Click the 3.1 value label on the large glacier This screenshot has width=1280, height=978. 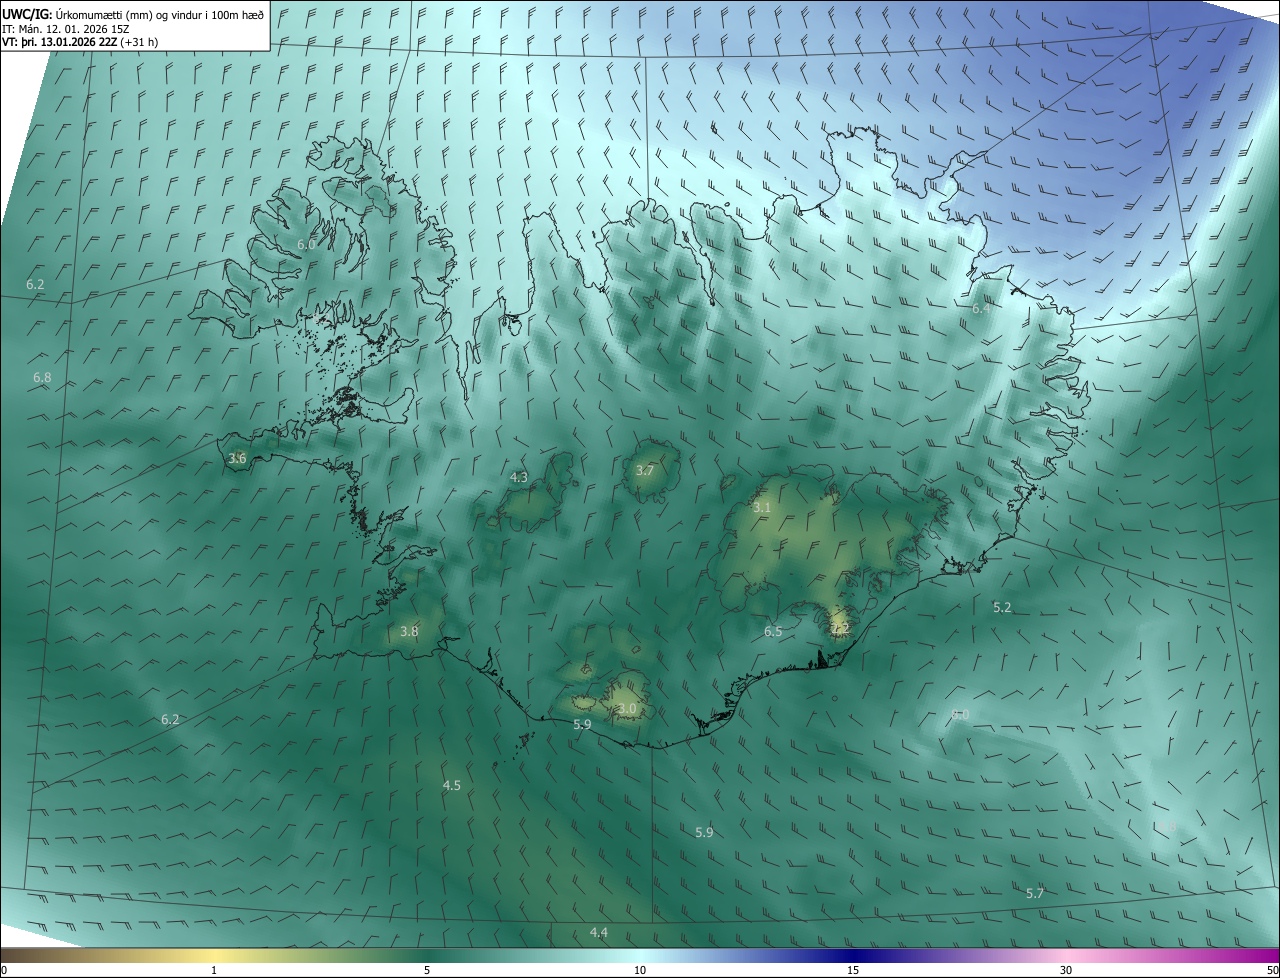(762, 508)
